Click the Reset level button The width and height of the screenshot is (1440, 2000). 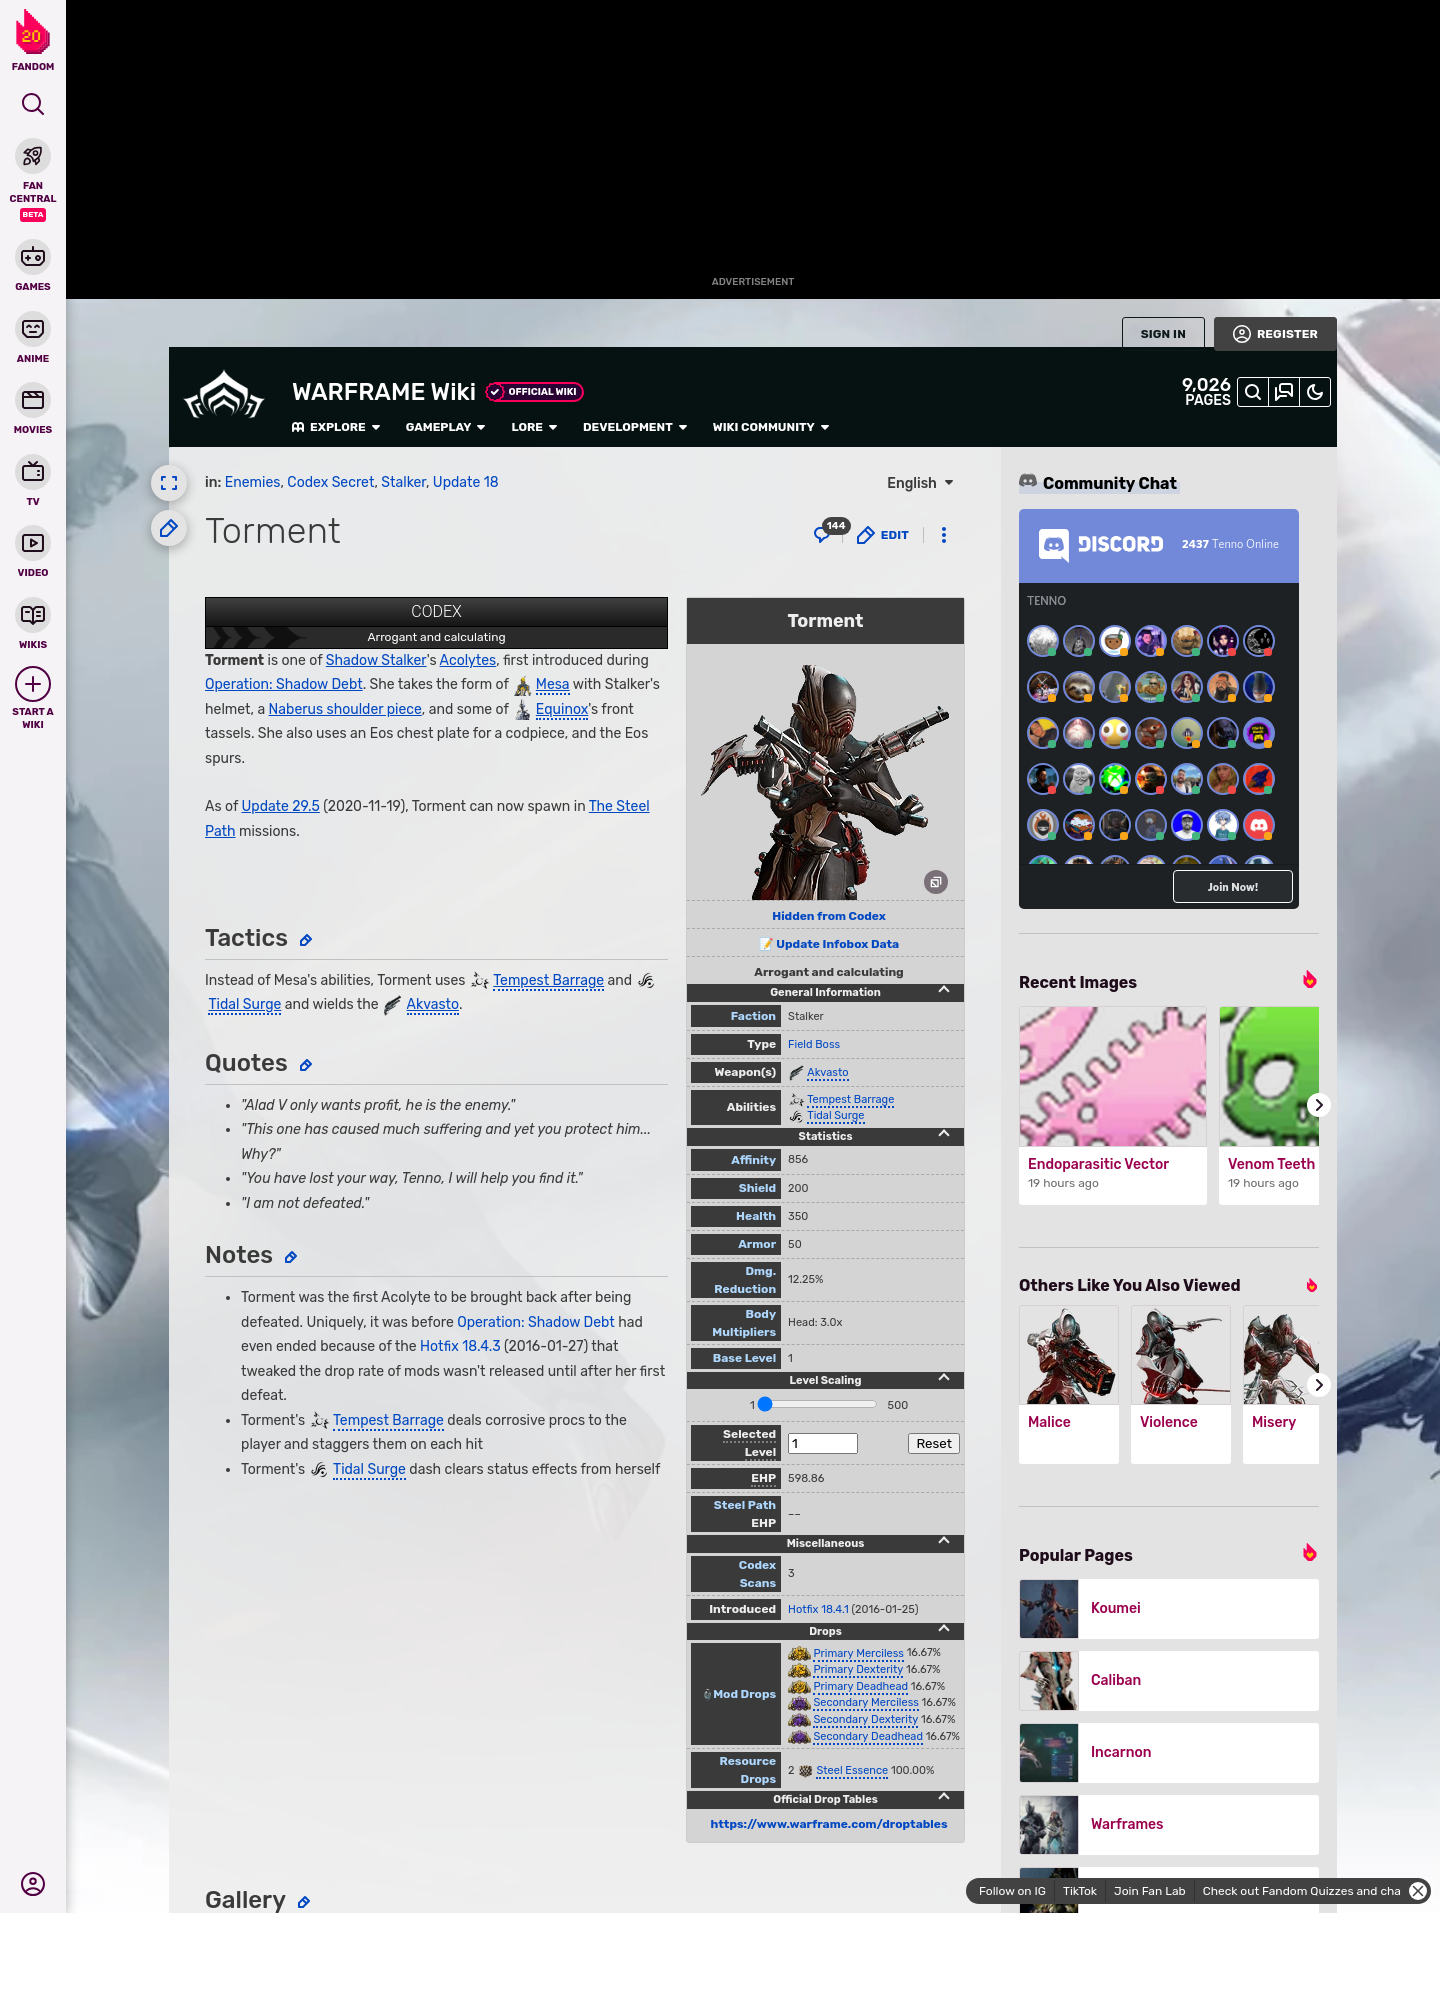[934, 1443]
